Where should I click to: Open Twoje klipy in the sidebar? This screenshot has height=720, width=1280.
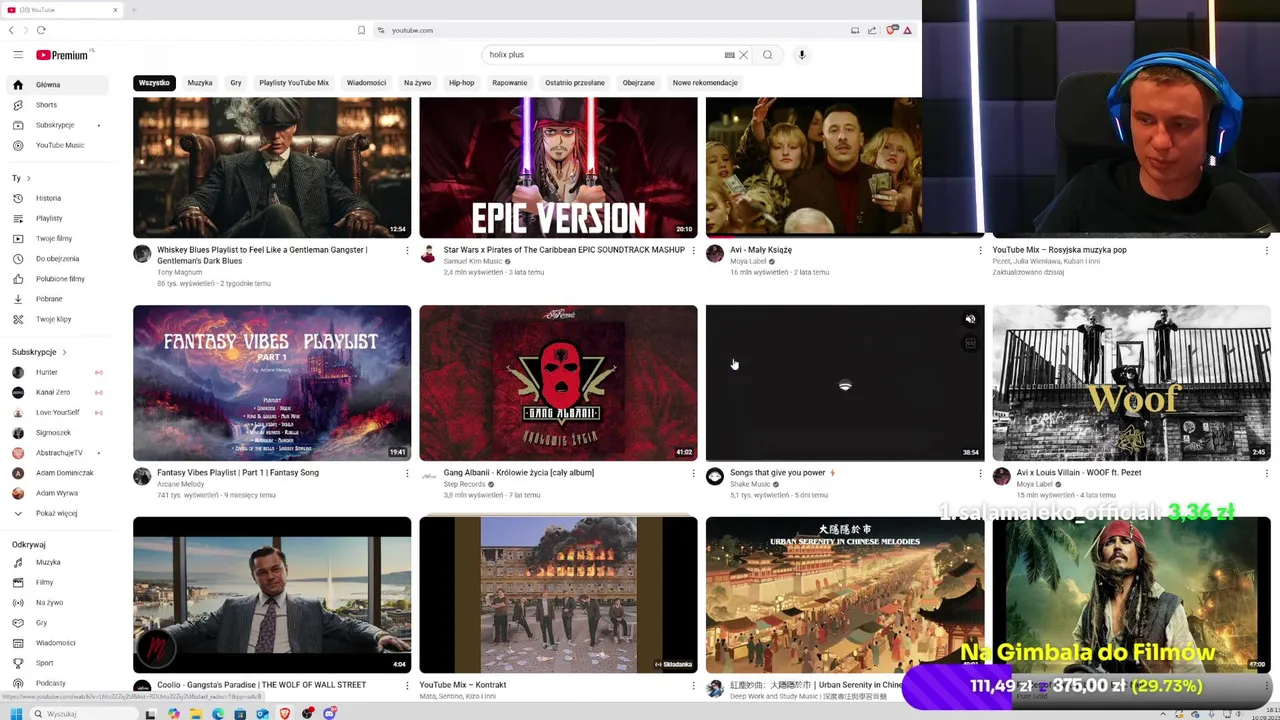click(x=56, y=319)
